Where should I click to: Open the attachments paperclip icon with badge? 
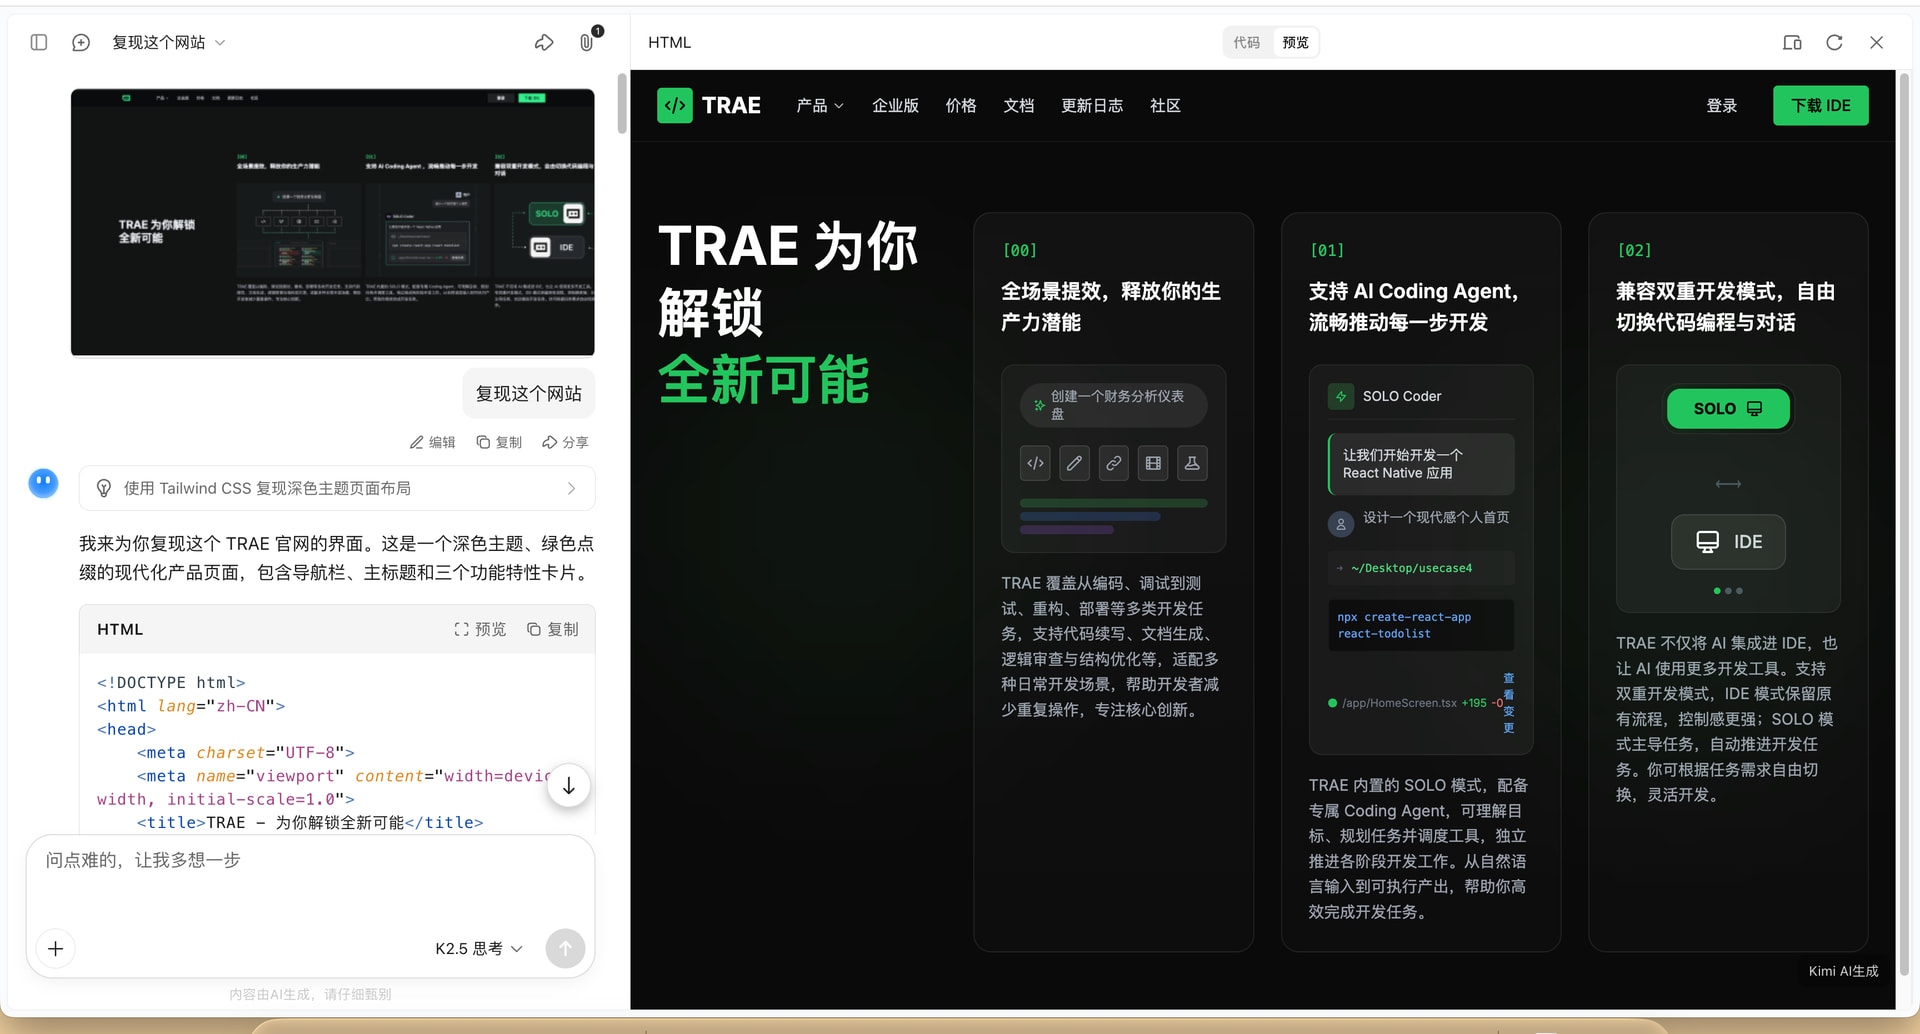point(587,42)
